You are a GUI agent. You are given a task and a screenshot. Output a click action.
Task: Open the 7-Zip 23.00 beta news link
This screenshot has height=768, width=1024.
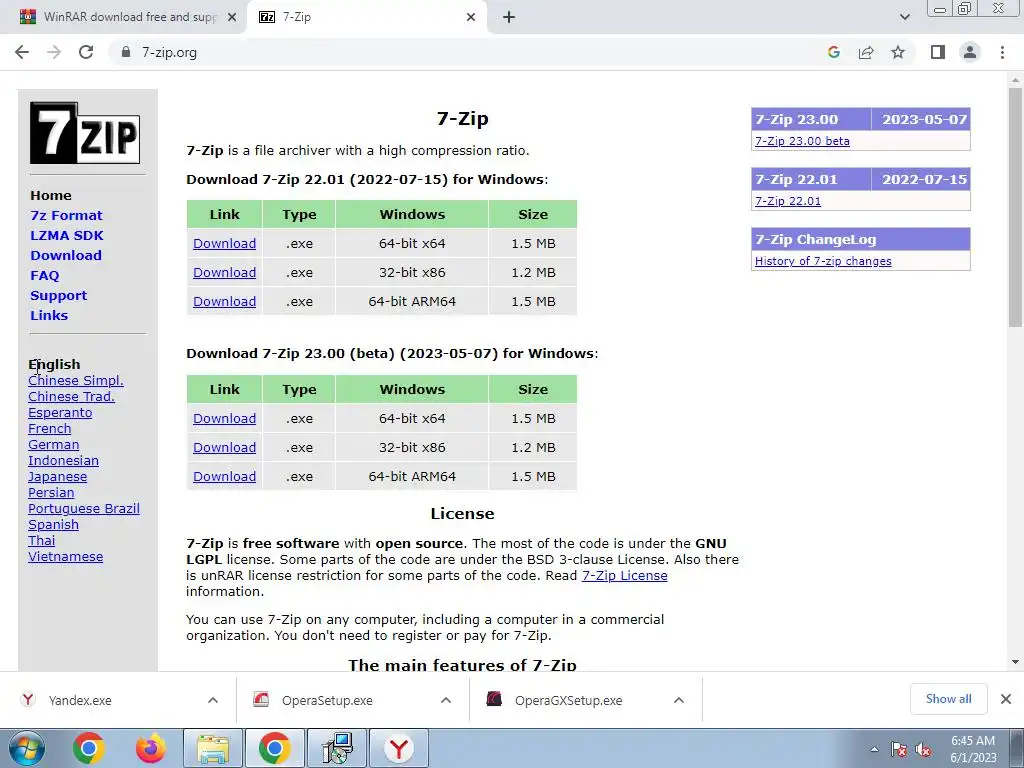[802, 141]
